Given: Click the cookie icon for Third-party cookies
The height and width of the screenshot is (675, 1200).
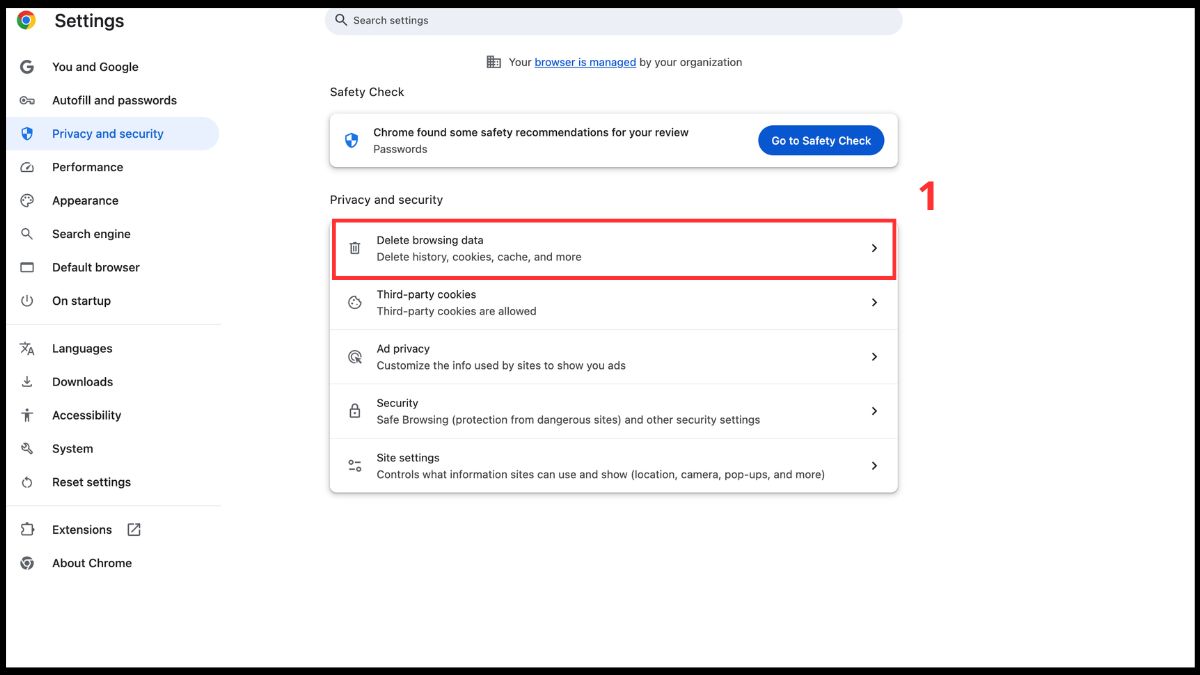Looking at the screenshot, I should point(354,303).
